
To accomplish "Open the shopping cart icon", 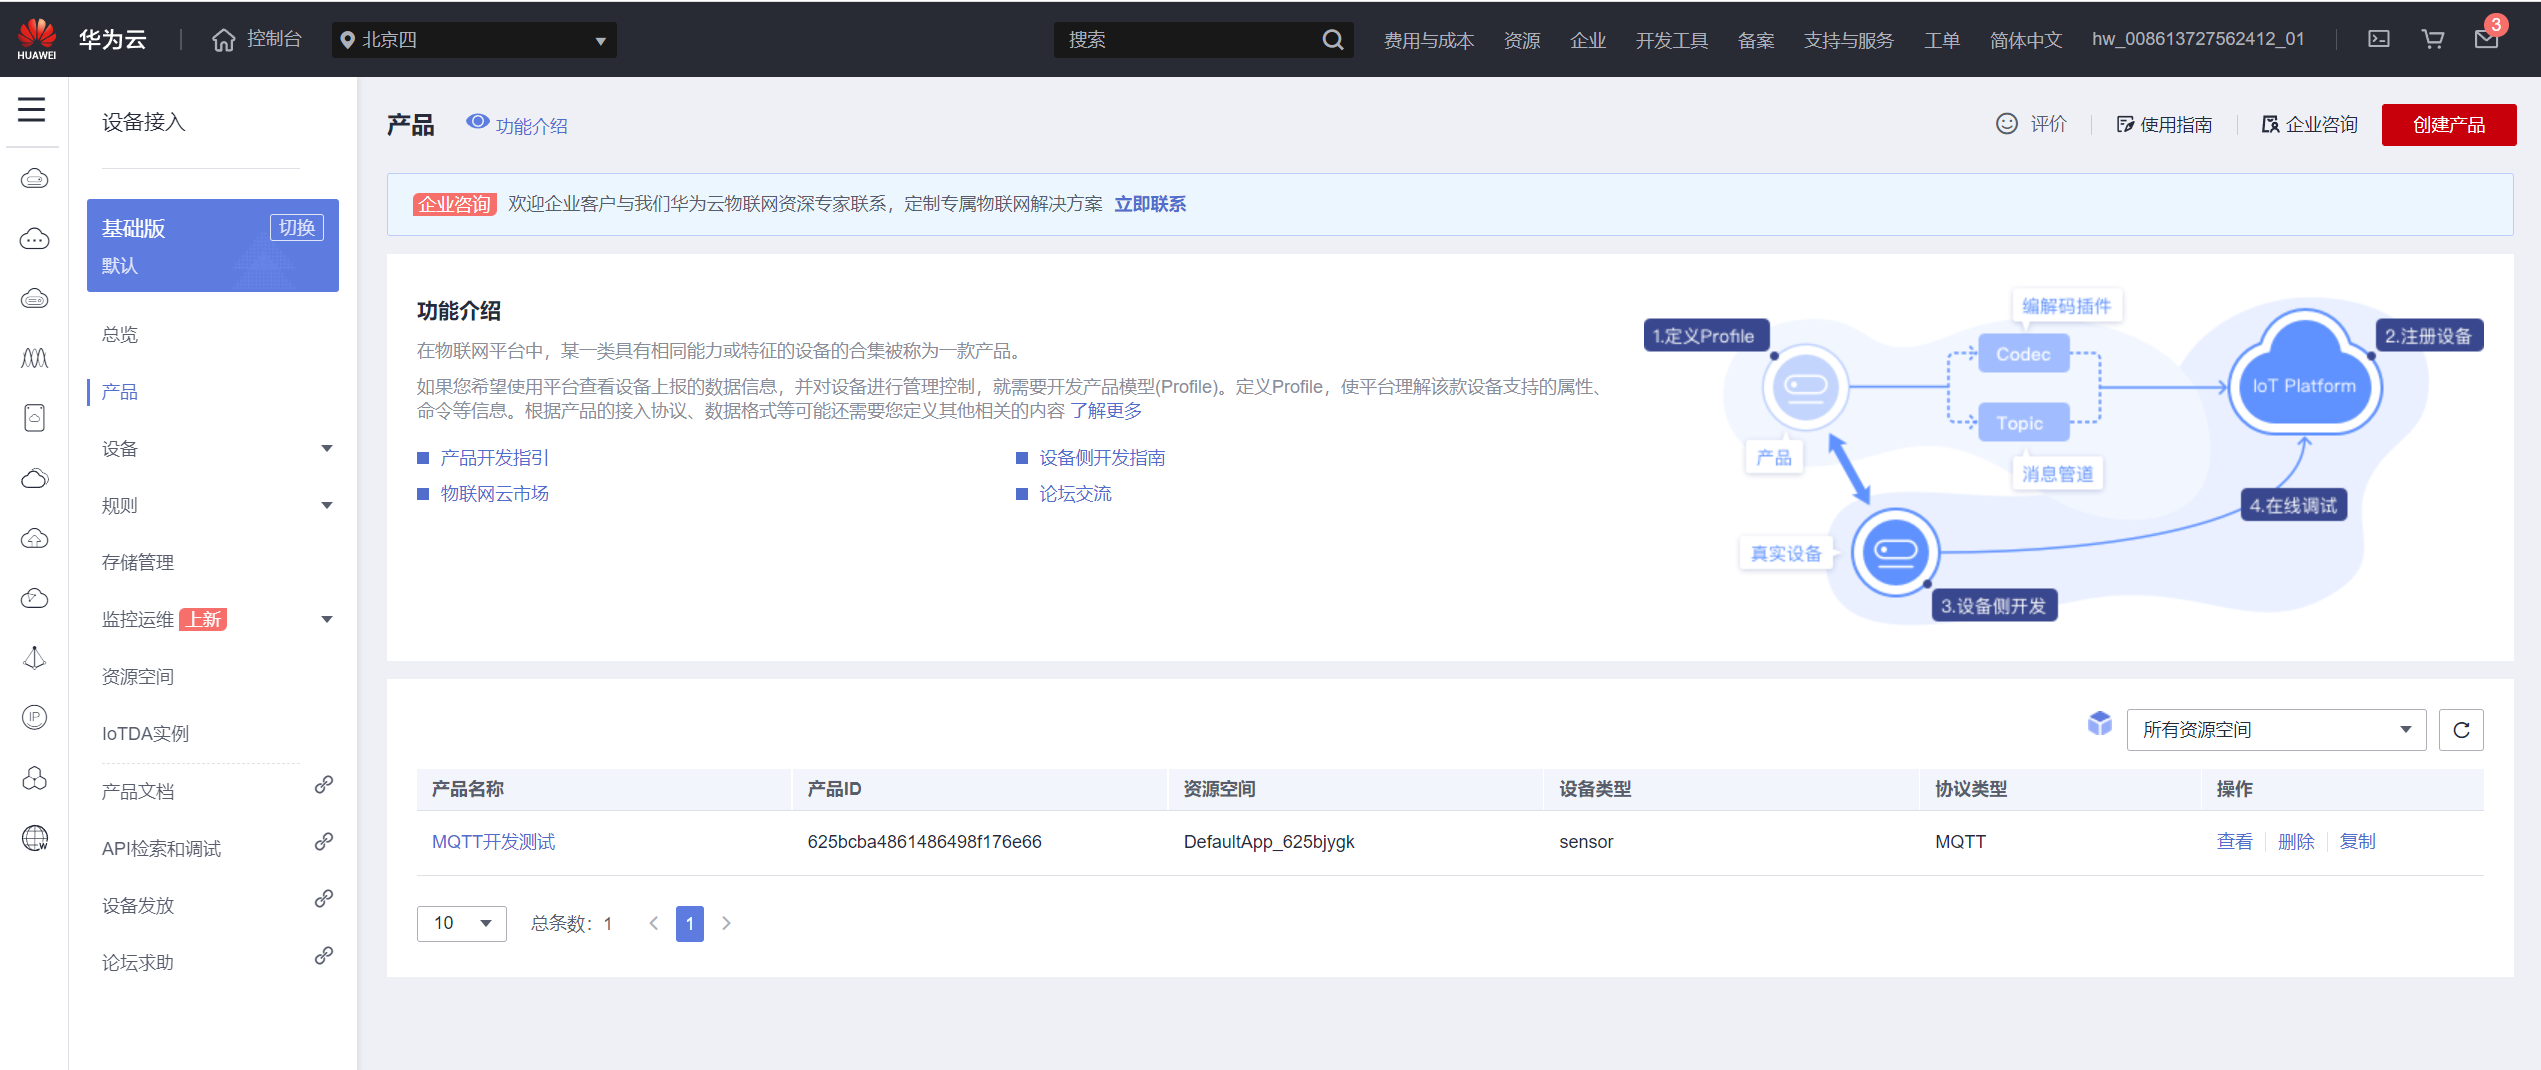I will pos(2433,39).
